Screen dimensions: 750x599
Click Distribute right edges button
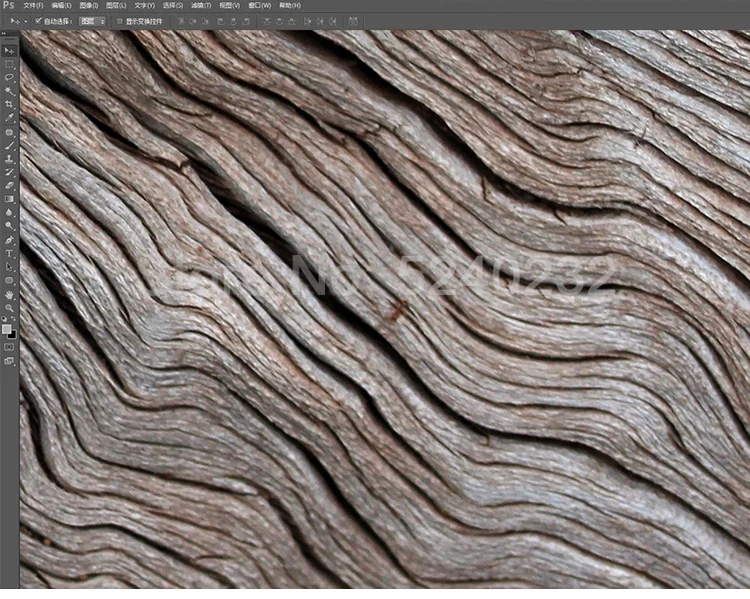(333, 22)
